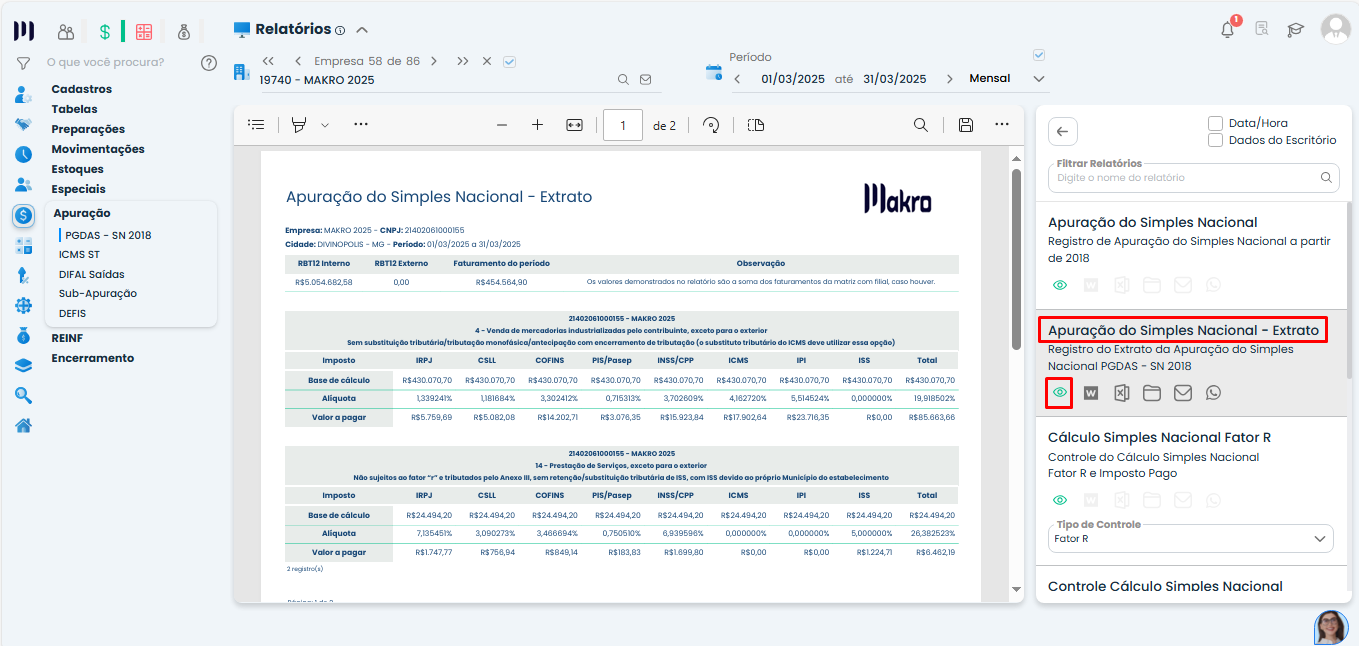Click the notifications bell icon
This screenshot has width=1359, height=646.
1228,30
